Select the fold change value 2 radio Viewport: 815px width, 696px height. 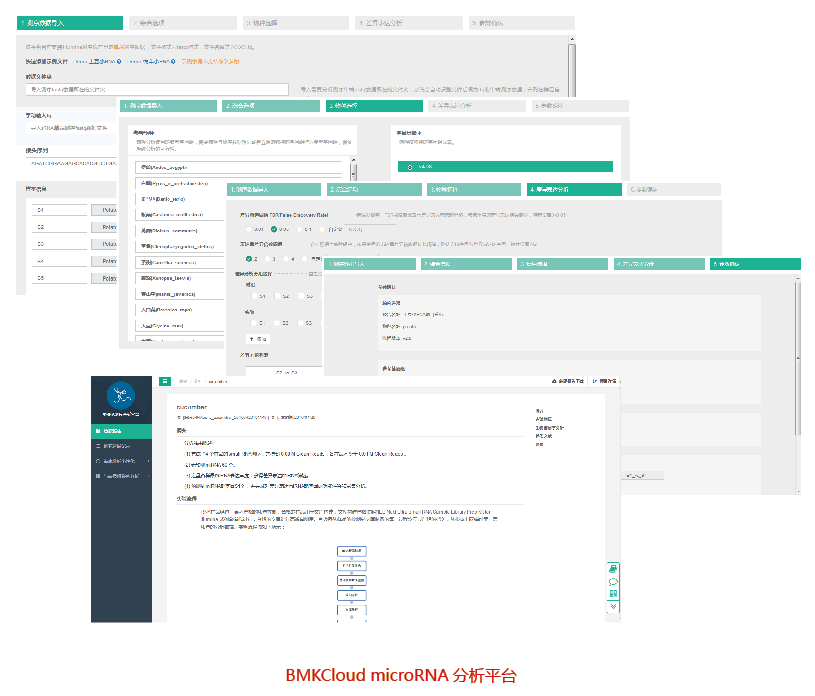tap(250, 258)
